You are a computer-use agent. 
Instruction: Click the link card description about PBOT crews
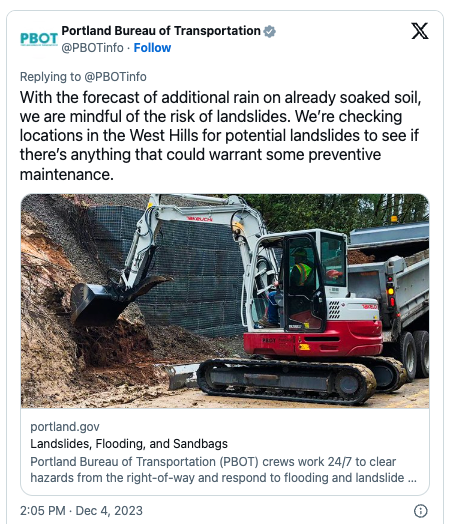[x=223, y=470]
